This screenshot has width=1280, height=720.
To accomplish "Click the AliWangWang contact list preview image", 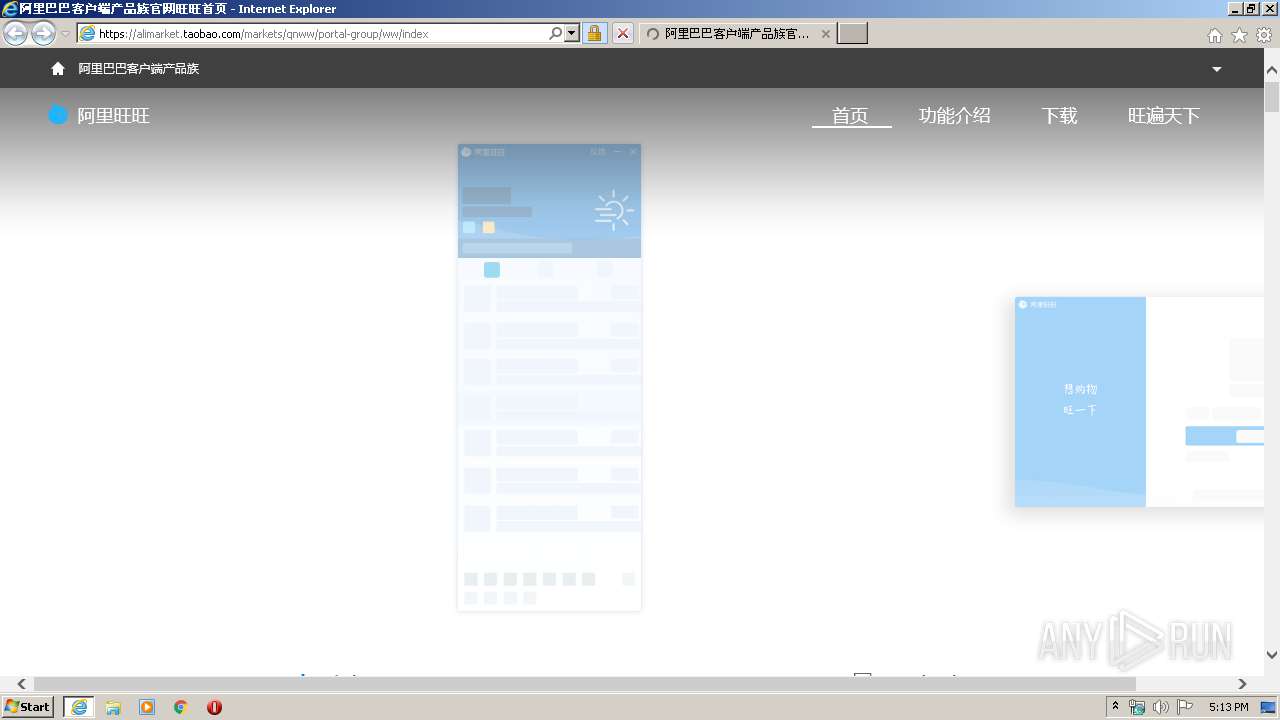I will coord(549,377).
